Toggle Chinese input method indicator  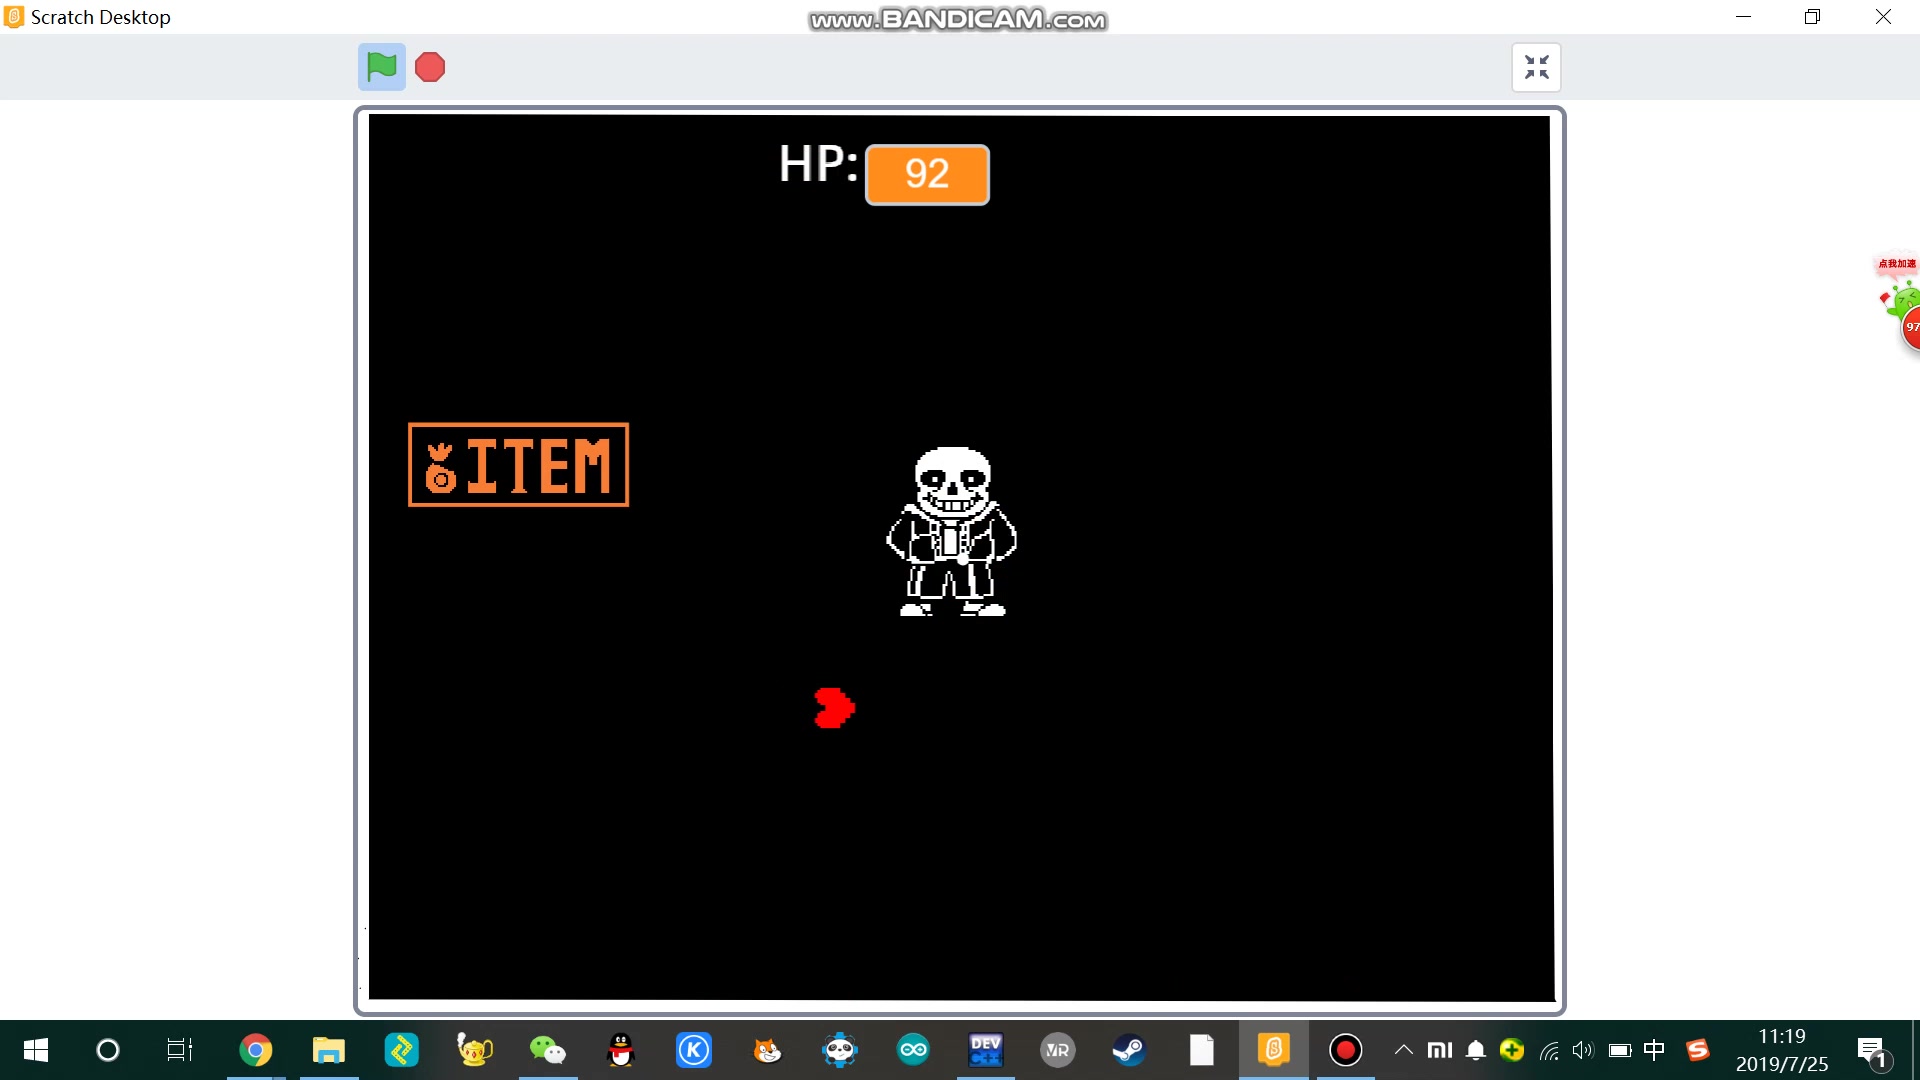tap(1654, 1050)
